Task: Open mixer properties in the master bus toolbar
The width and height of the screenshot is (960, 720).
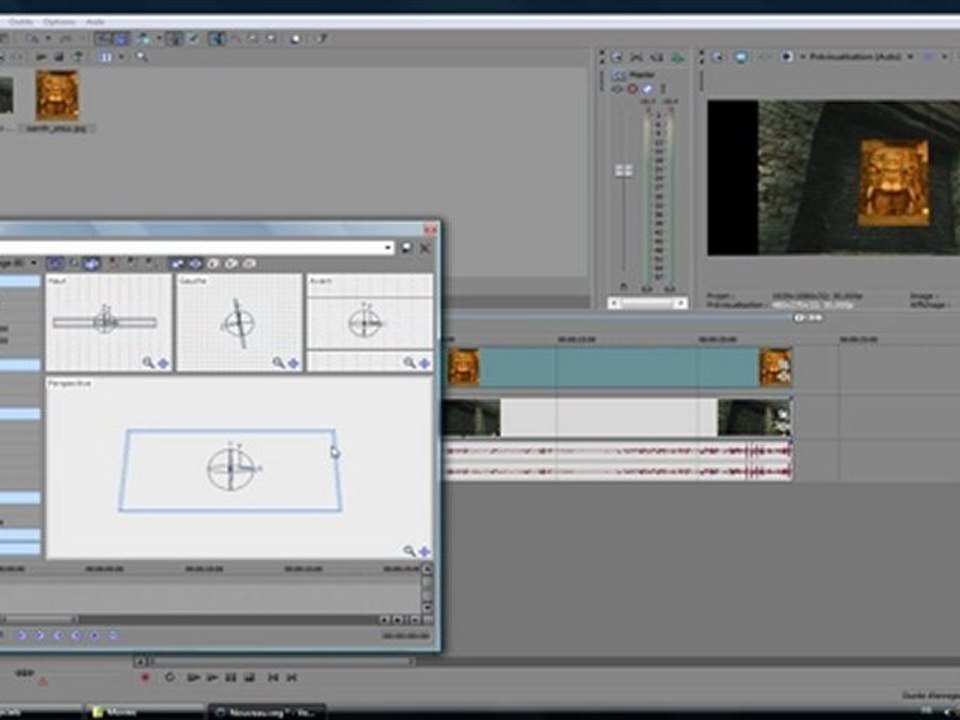Action: [x=617, y=58]
